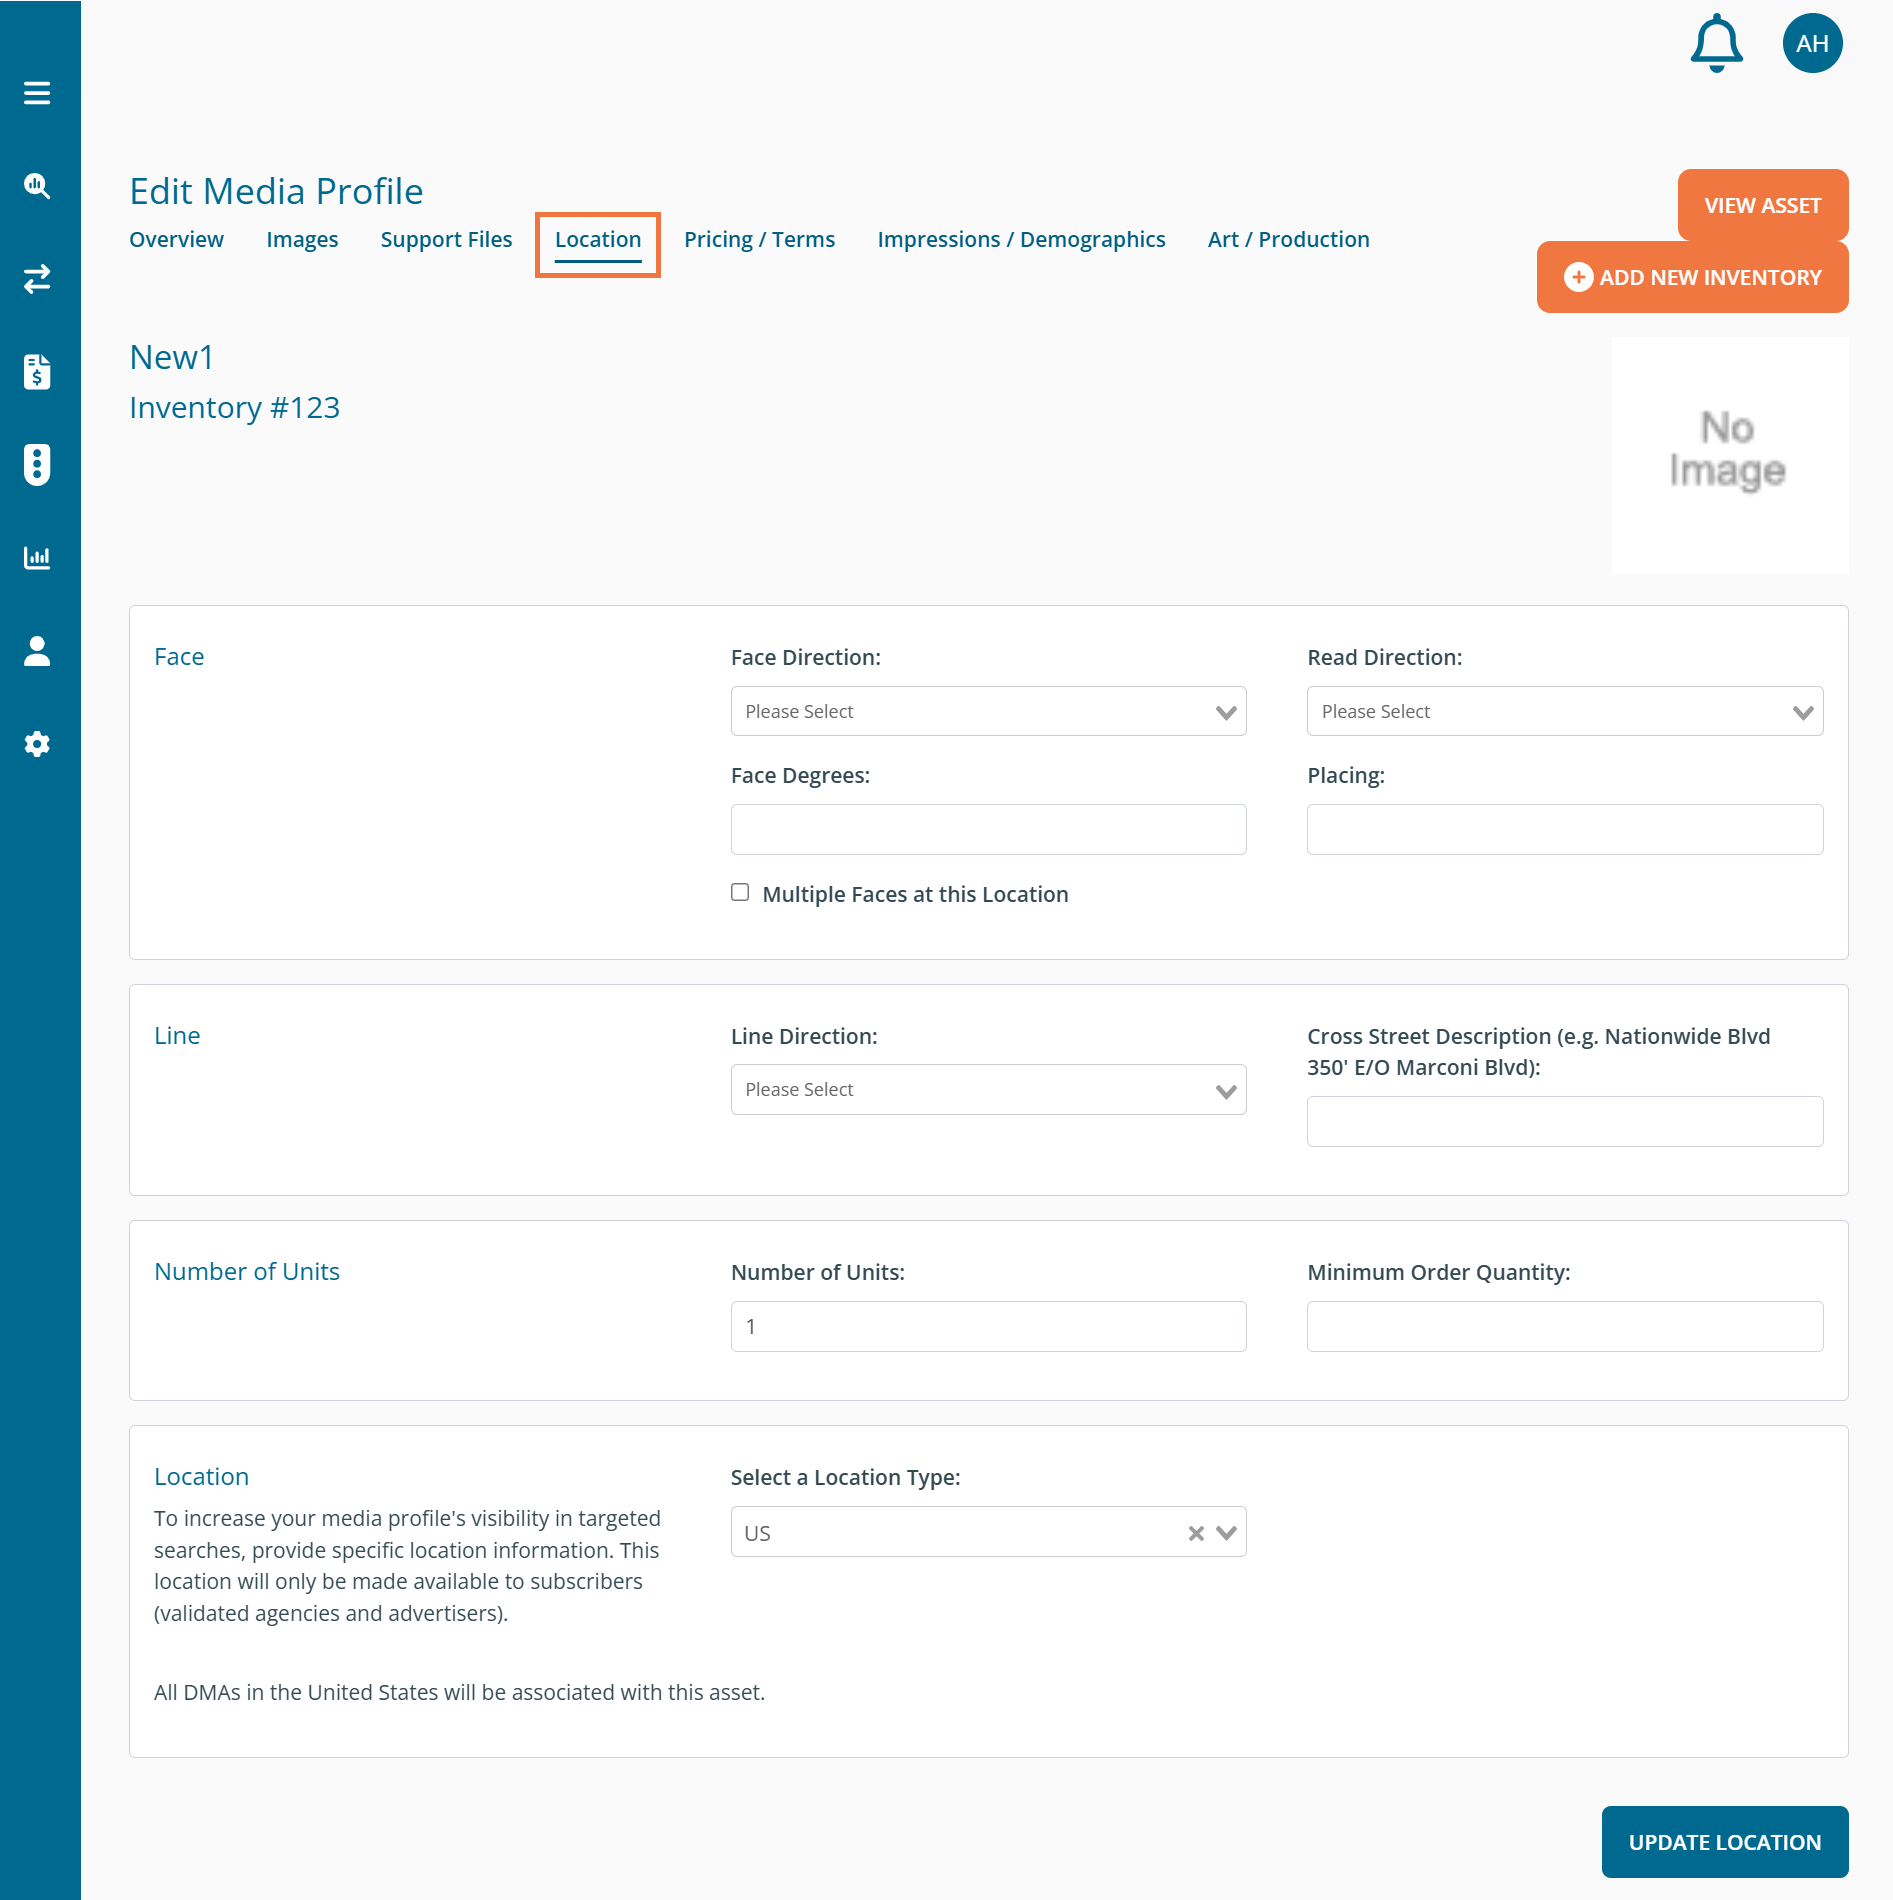The height and width of the screenshot is (1900, 1893).
Task: Open the hamburger menu in sidebar
Action: point(37,93)
